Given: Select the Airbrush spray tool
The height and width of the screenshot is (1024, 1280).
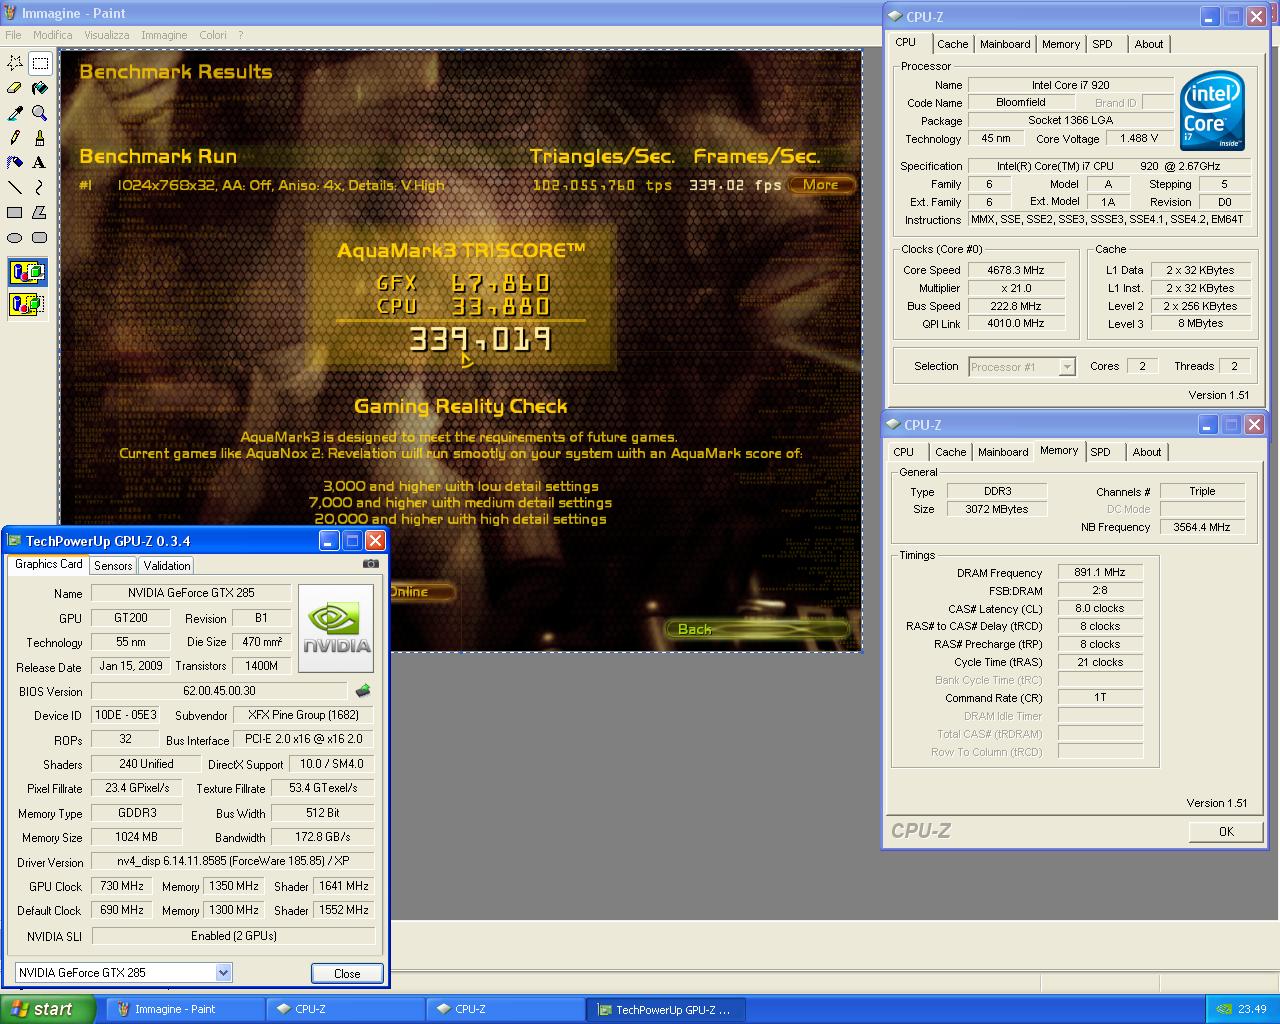Looking at the screenshot, I should (15, 162).
